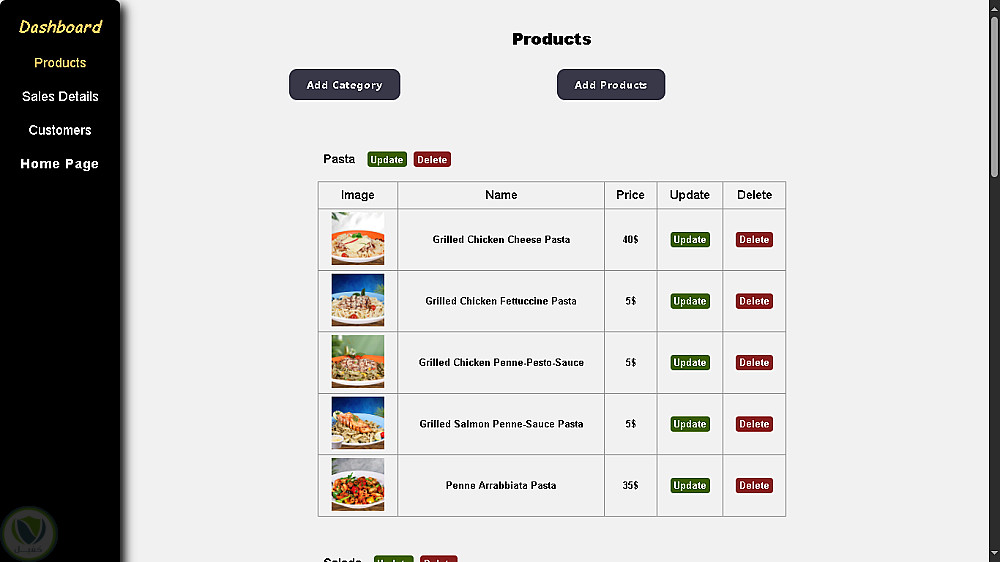This screenshot has height=562, width=1000.
Task: Open the Customers sidebar item
Action: click(x=60, y=130)
